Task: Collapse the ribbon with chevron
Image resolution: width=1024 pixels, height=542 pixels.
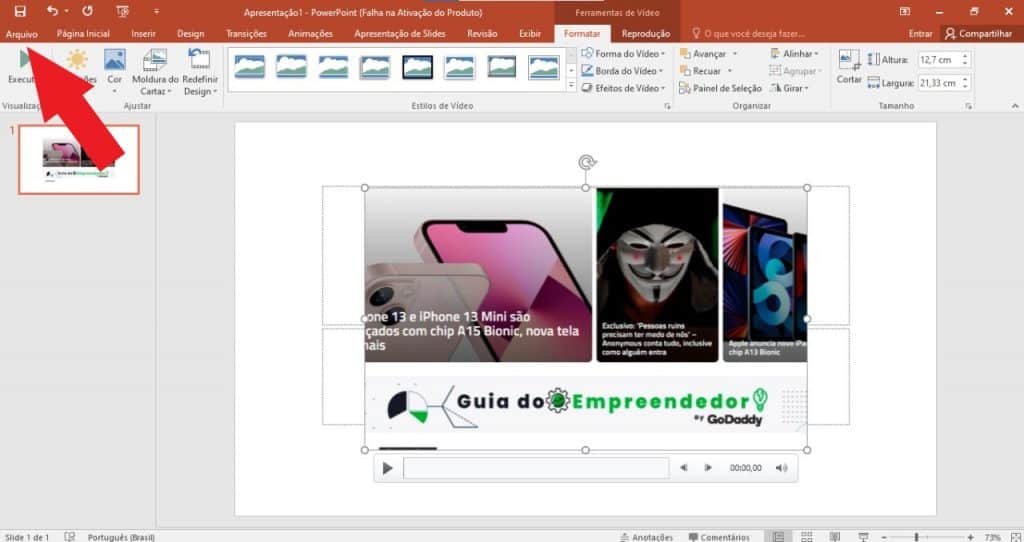Action: click(1014, 106)
